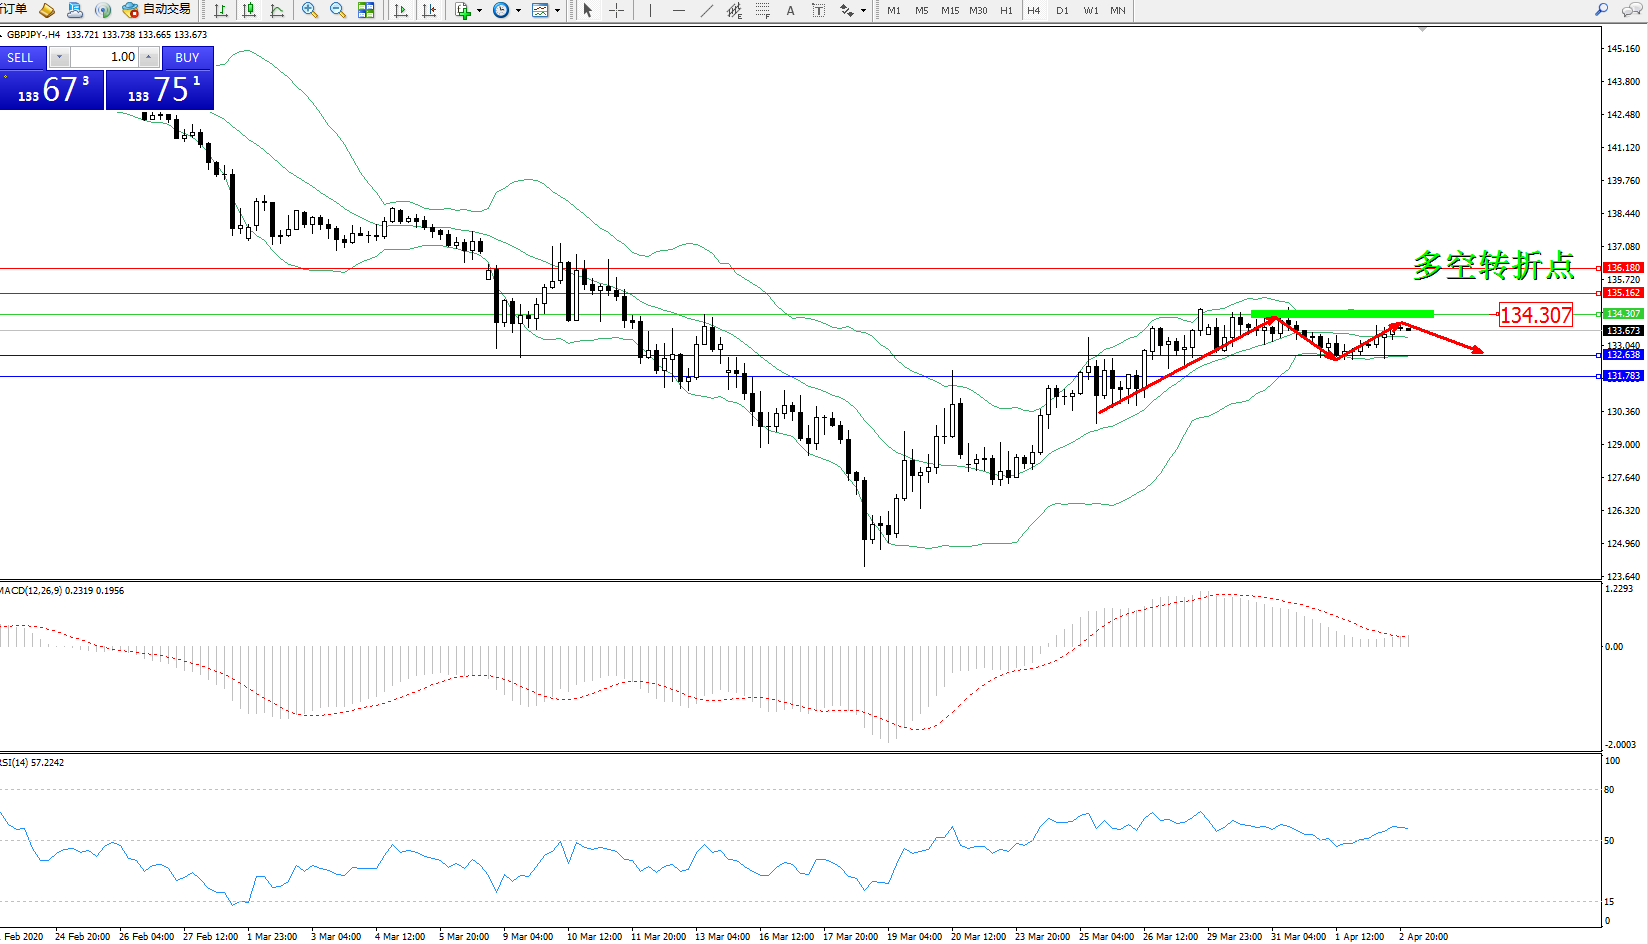Switch to the D1 timeframe
This screenshot has width=1648, height=944.
point(1062,10)
